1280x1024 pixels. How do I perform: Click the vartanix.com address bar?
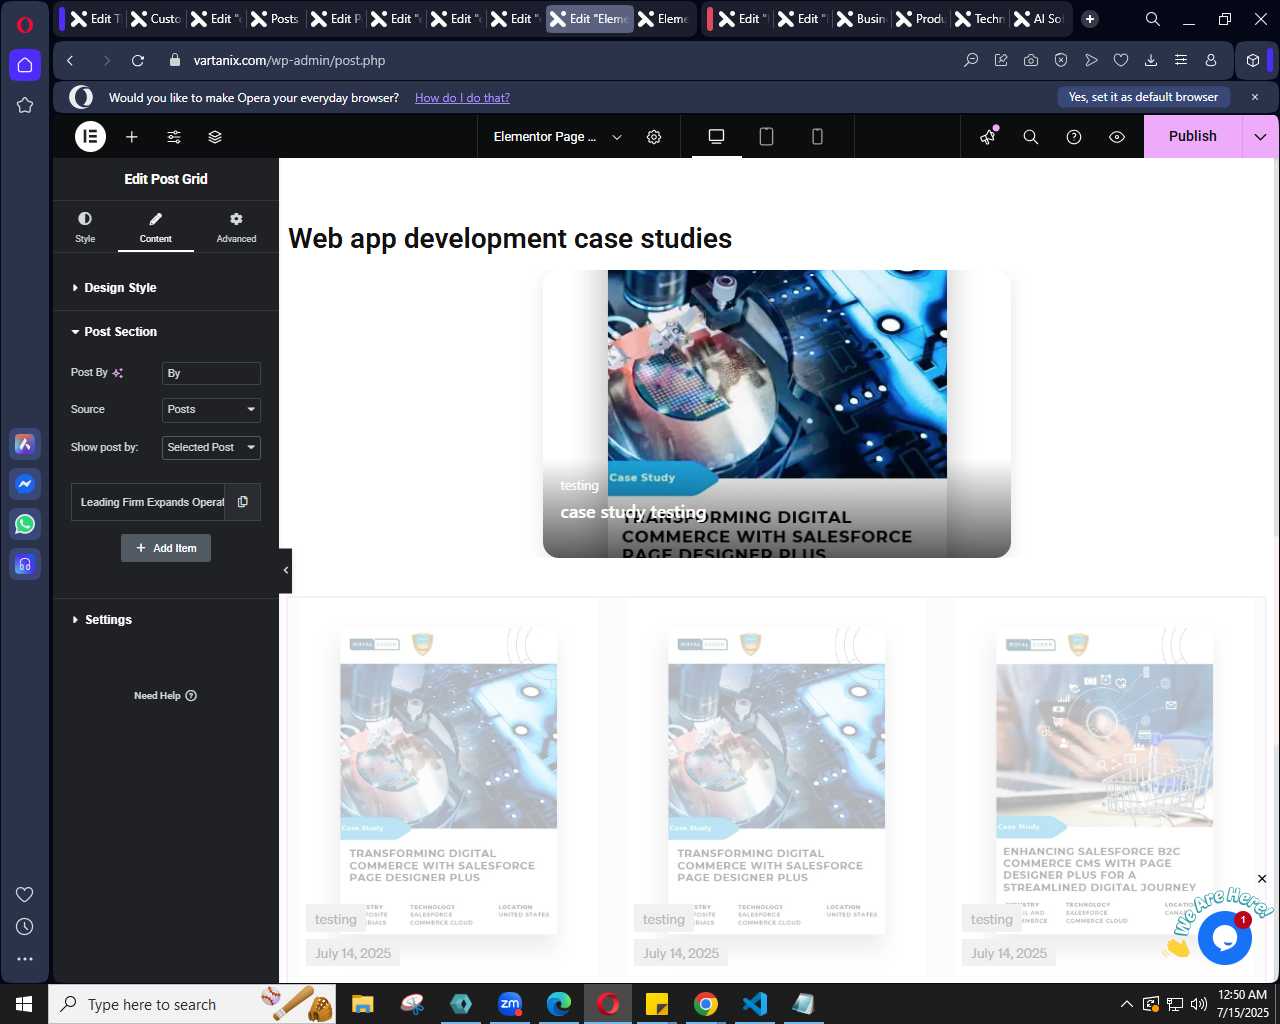[x=290, y=61]
